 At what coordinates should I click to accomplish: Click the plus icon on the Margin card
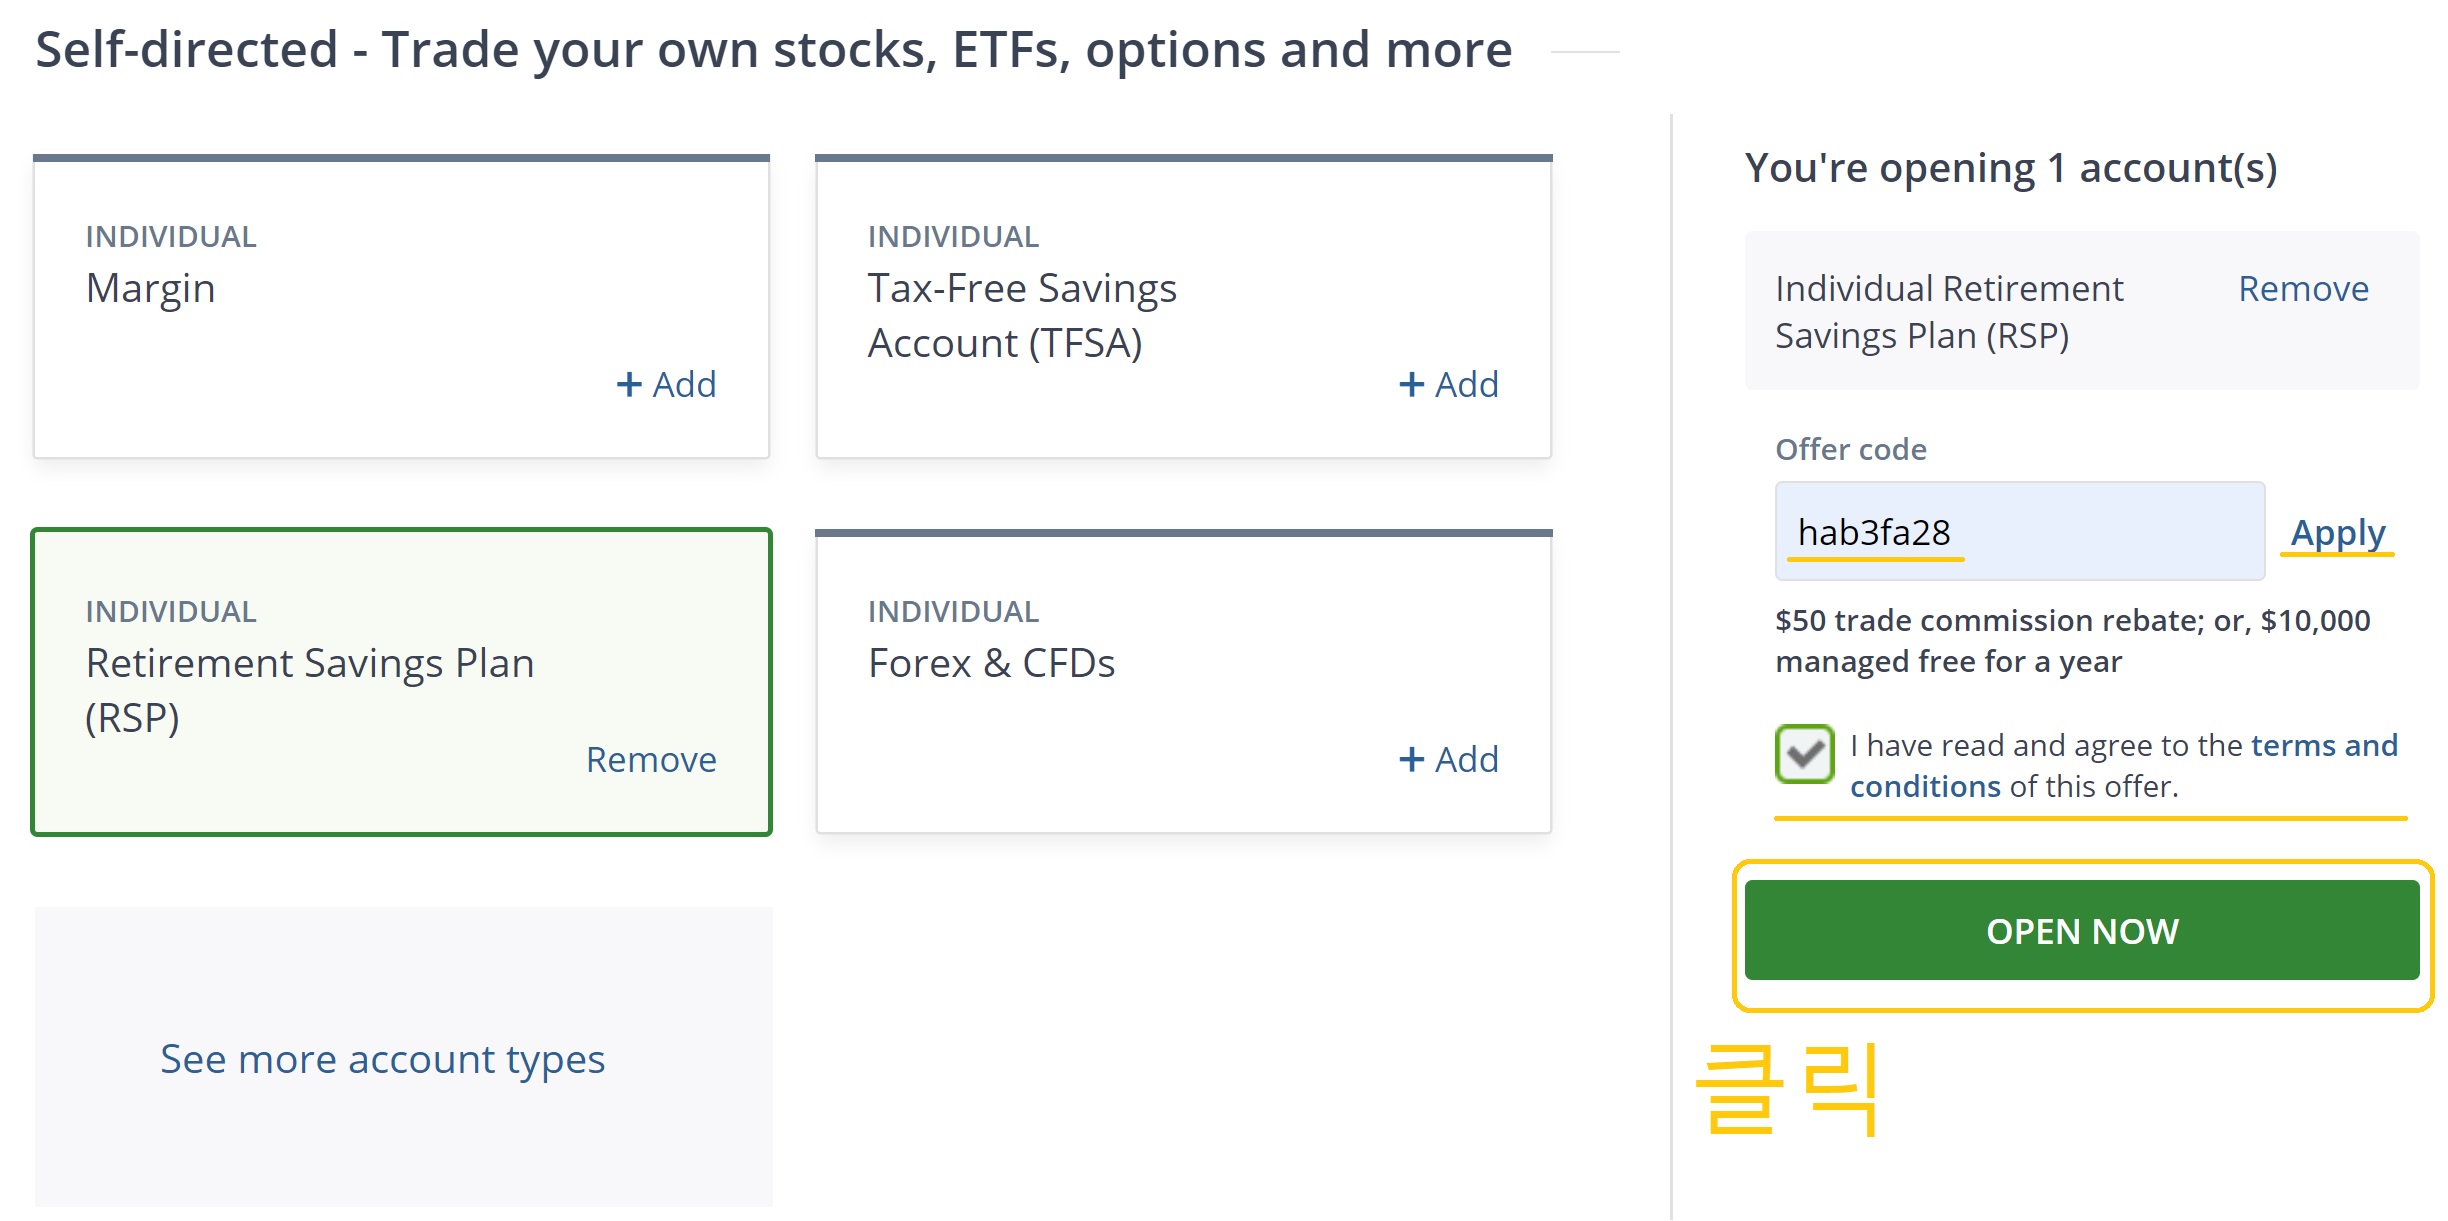[629, 384]
